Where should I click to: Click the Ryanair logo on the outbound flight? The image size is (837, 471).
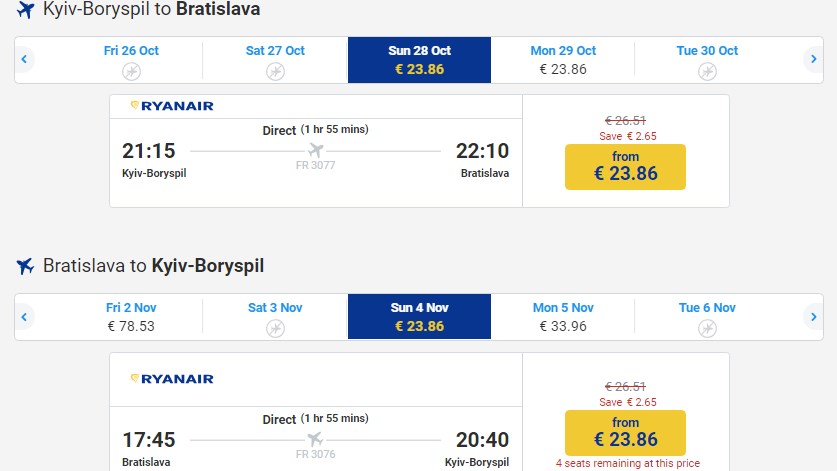[x=172, y=106]
